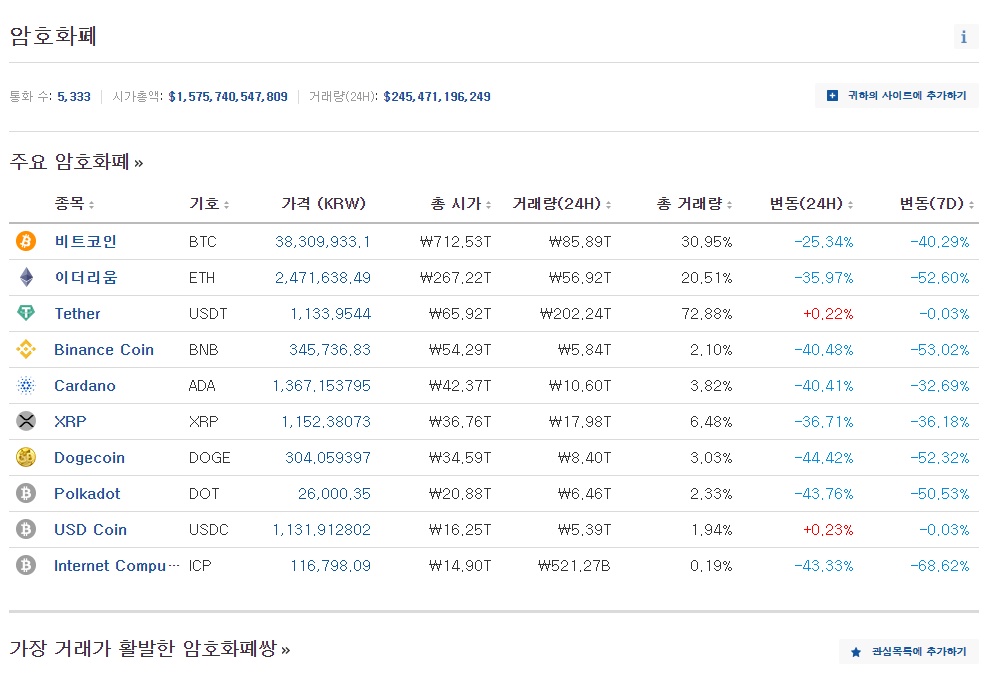Viewport: 1000px width, 700px height.
Task: Click the Cardano logo icon
Action: click(26, 385)
